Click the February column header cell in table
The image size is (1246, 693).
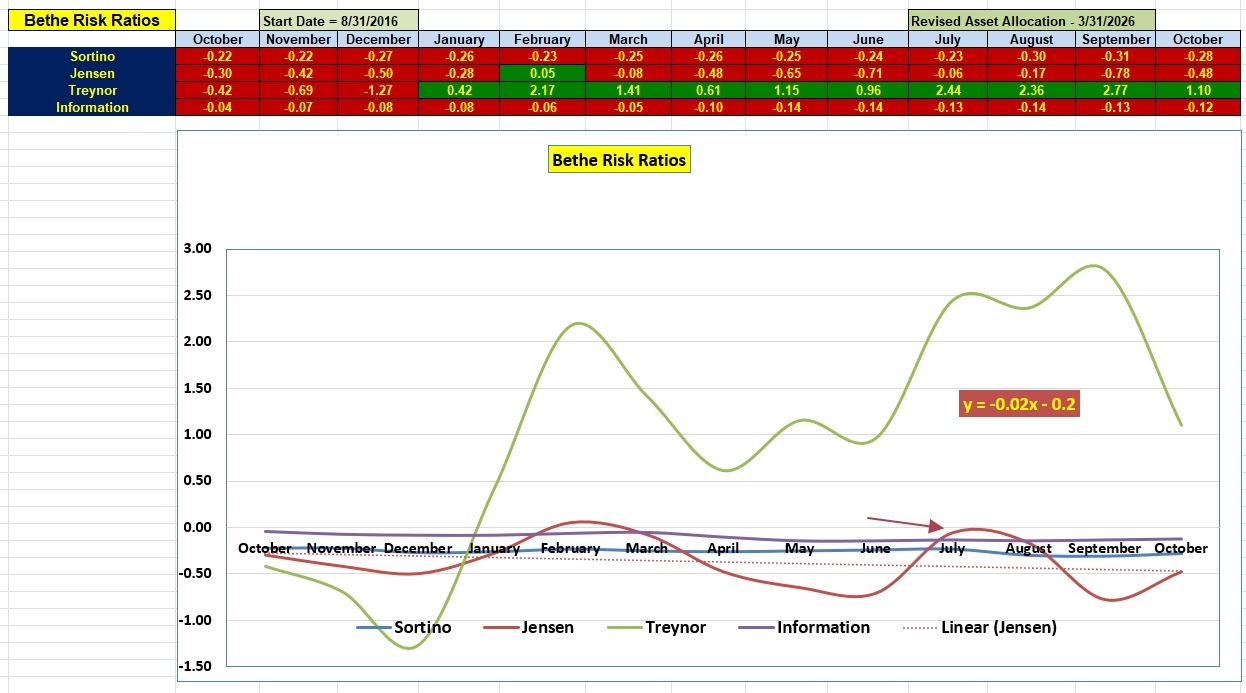click(x=542, y=39)
